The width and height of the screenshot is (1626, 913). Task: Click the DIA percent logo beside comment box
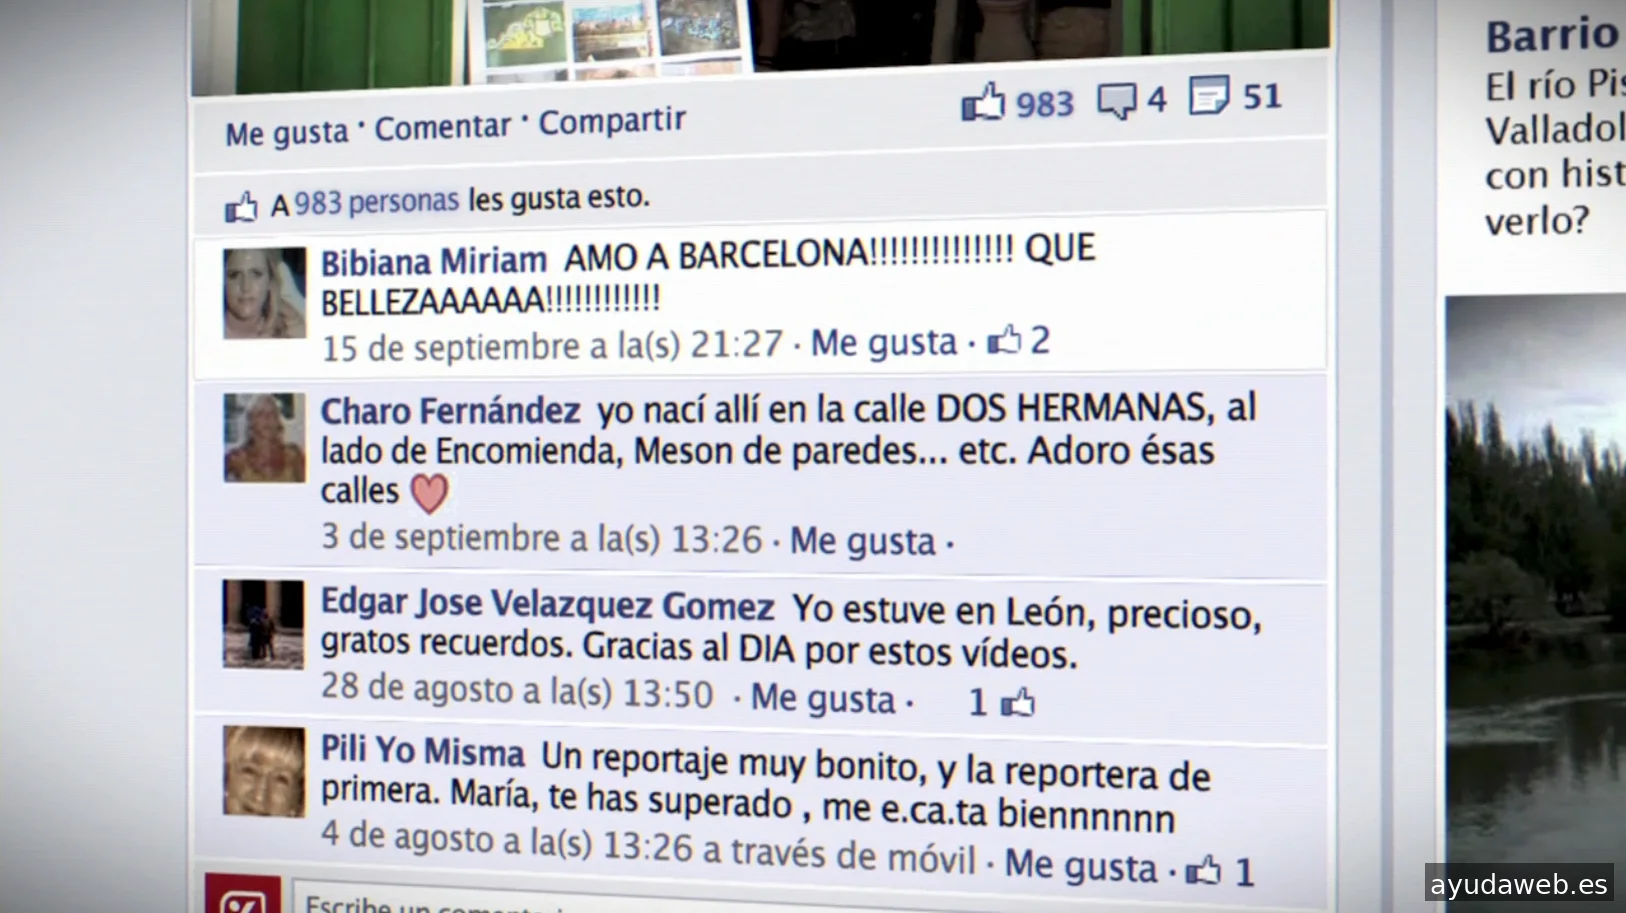[x=236, y=893]
